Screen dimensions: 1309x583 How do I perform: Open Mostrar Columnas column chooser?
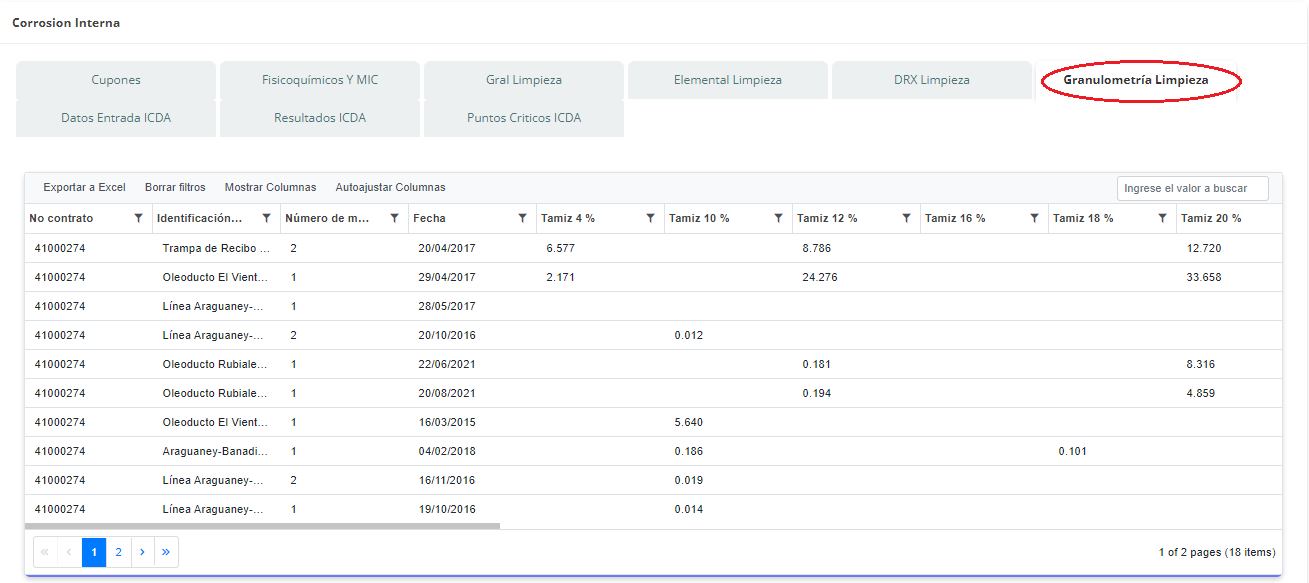pyautogui.click(x=270, y=187)
